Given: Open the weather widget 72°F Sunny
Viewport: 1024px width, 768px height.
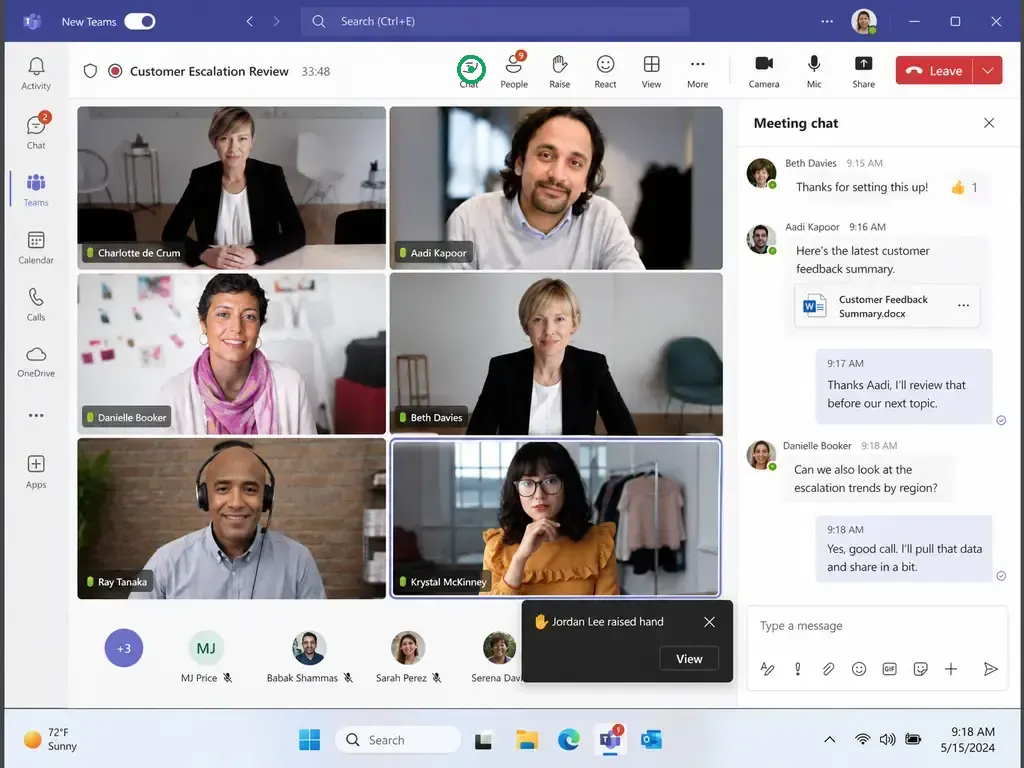Looking at the screenshot, I should [x=50, y=739].
